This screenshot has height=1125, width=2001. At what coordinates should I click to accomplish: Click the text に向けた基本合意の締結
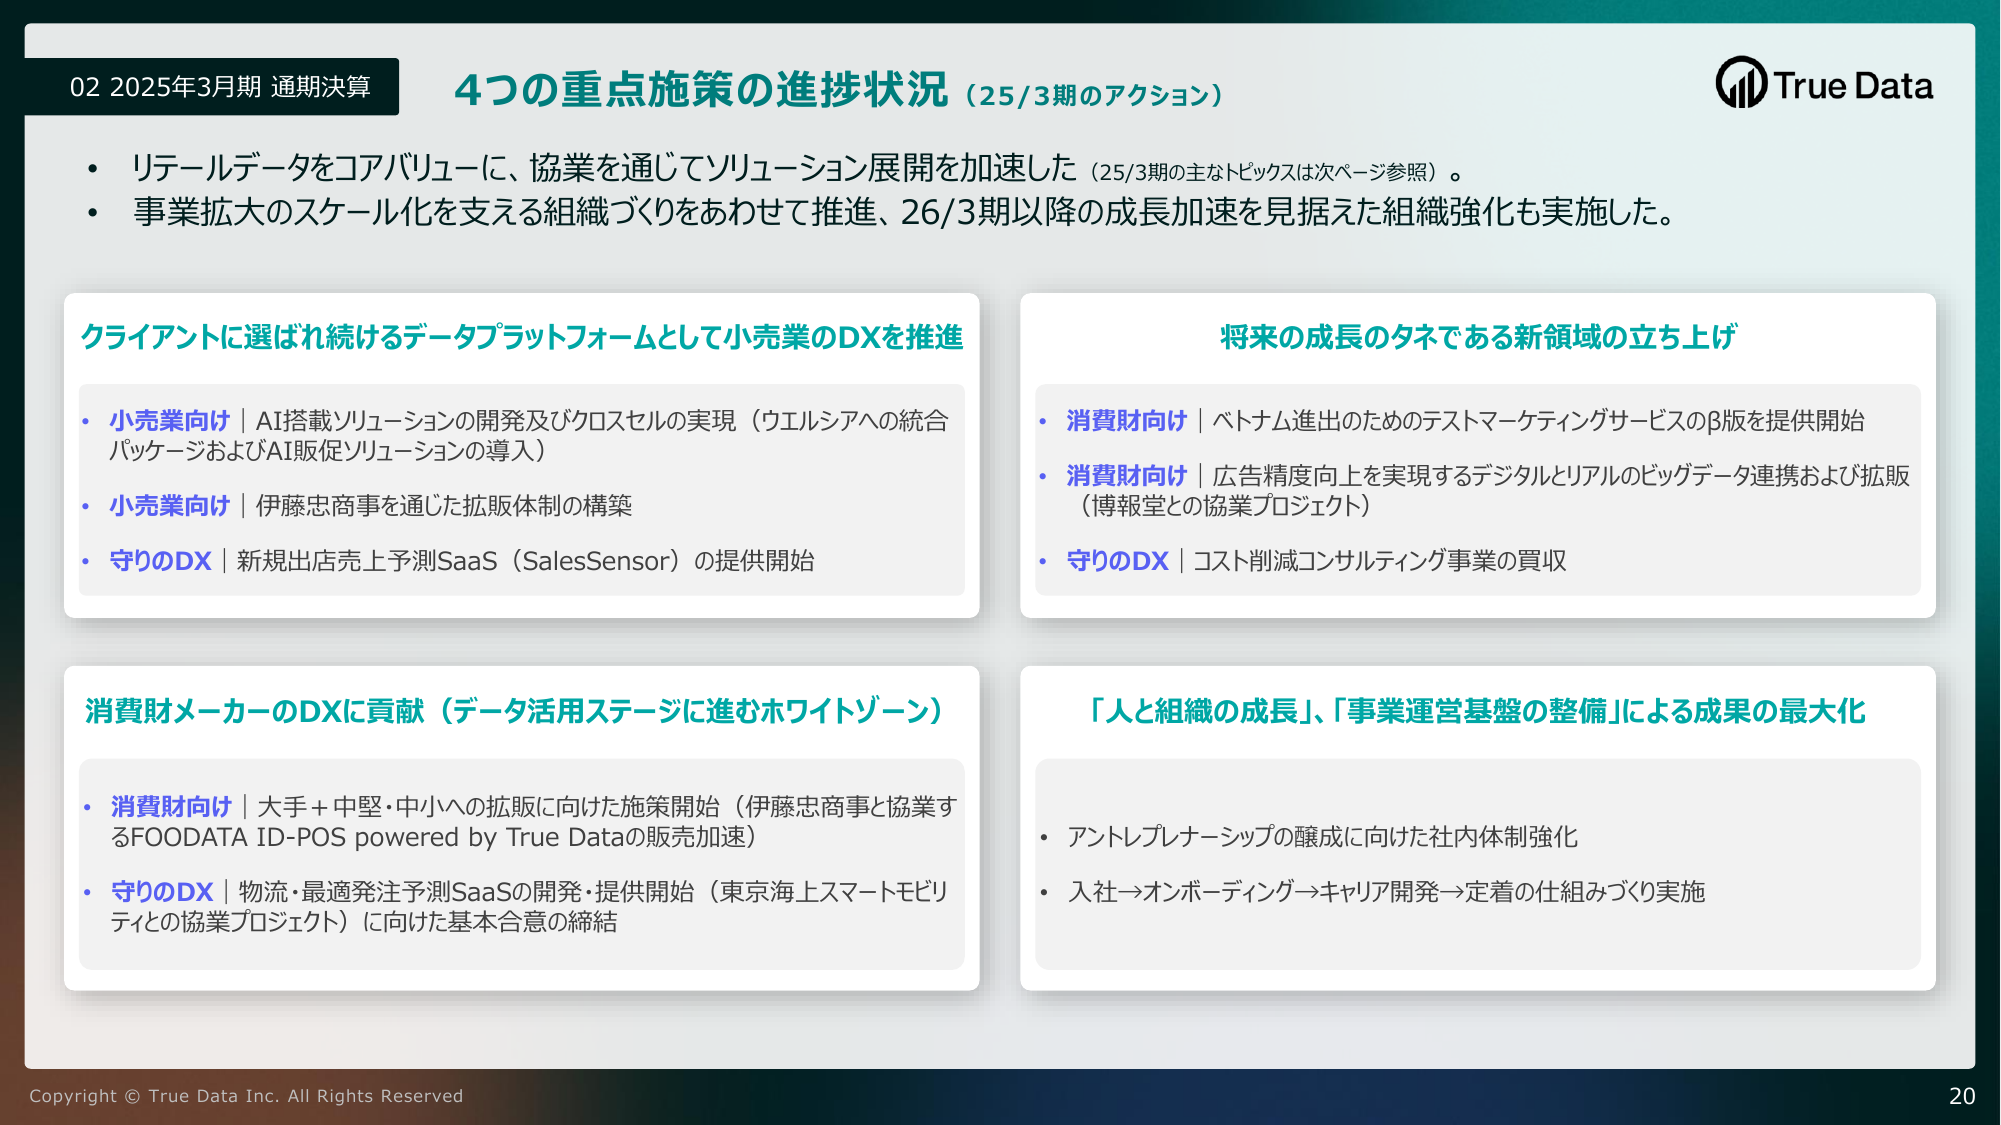pyautogui.click(x=490, y=922)
